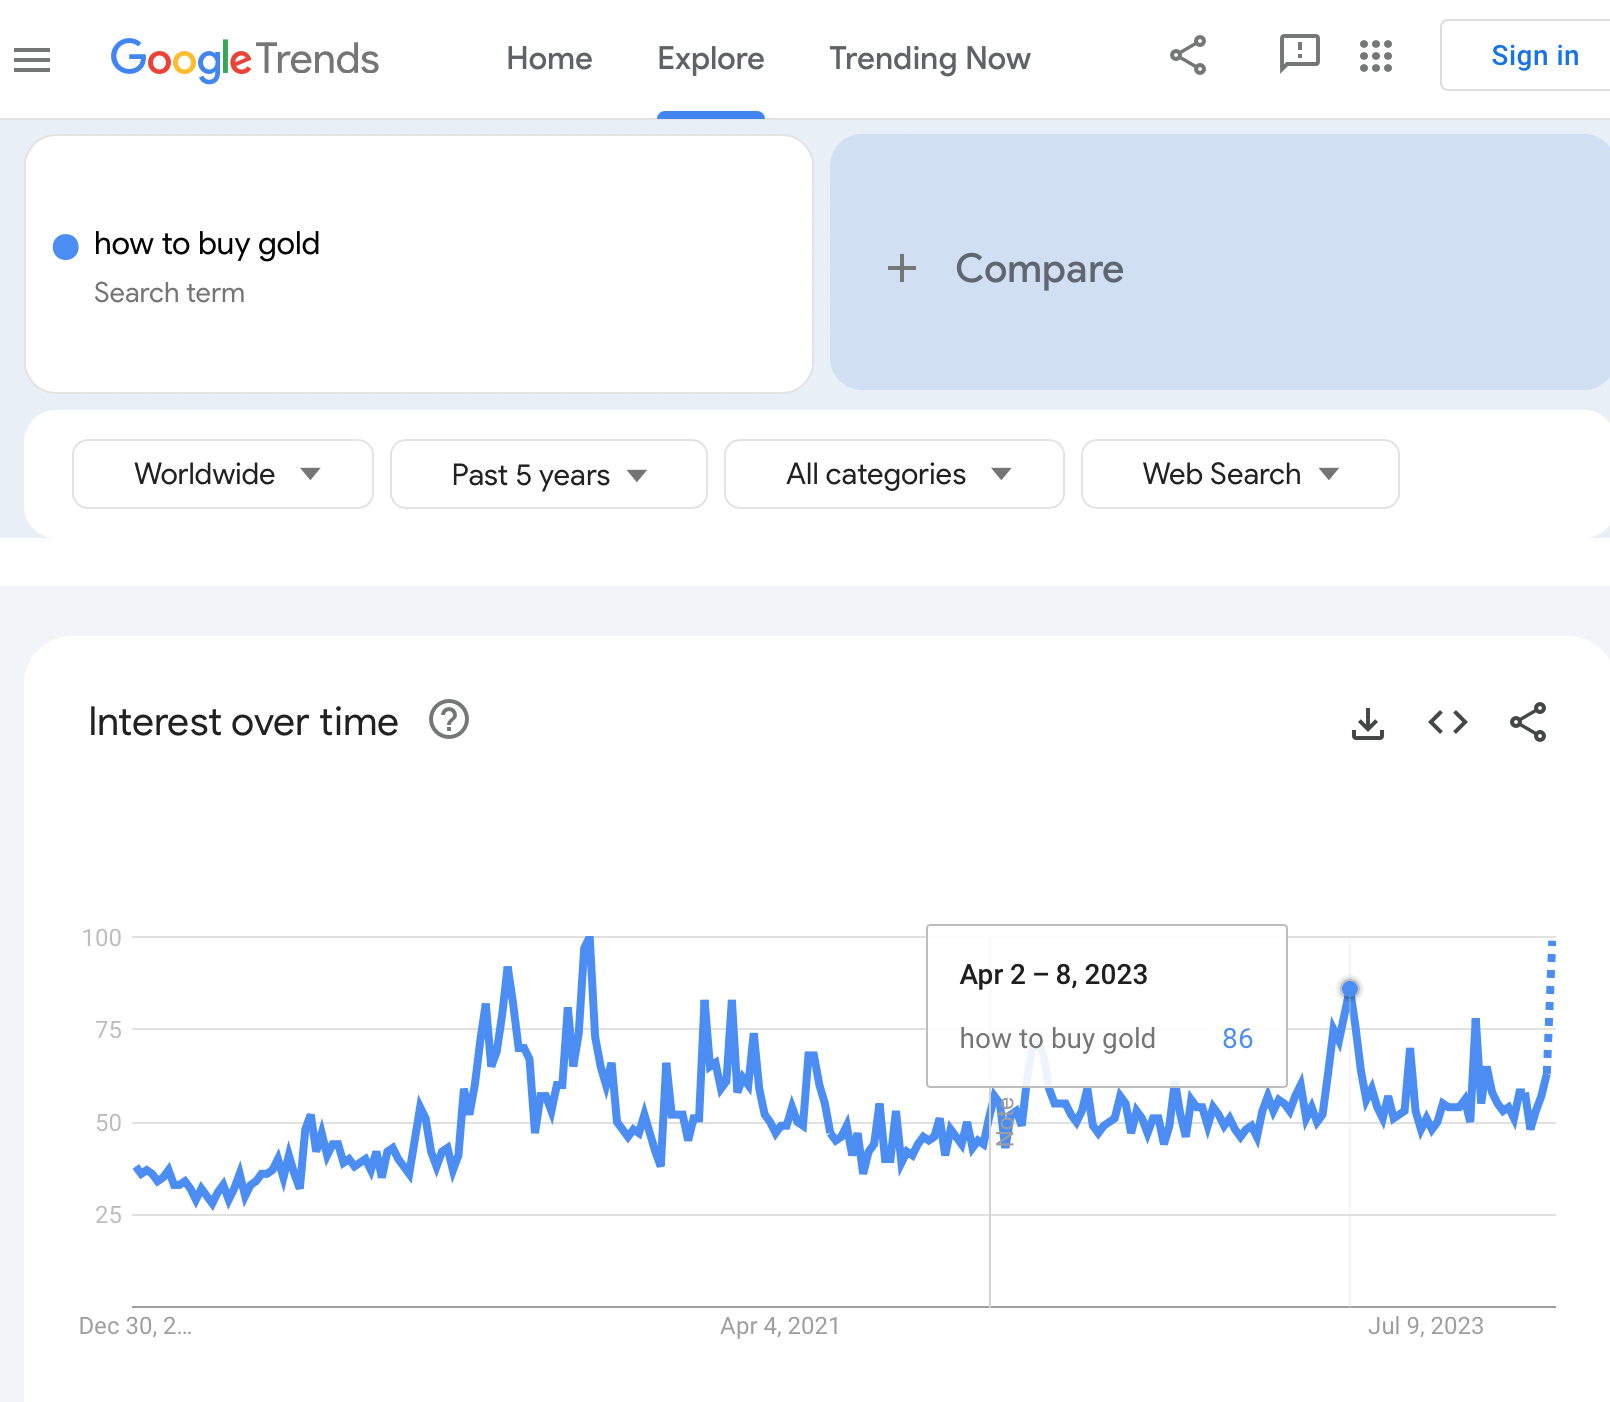Go to the Home tab
The width and height of the screenshot is (1610, 1402).
[549, 59]
